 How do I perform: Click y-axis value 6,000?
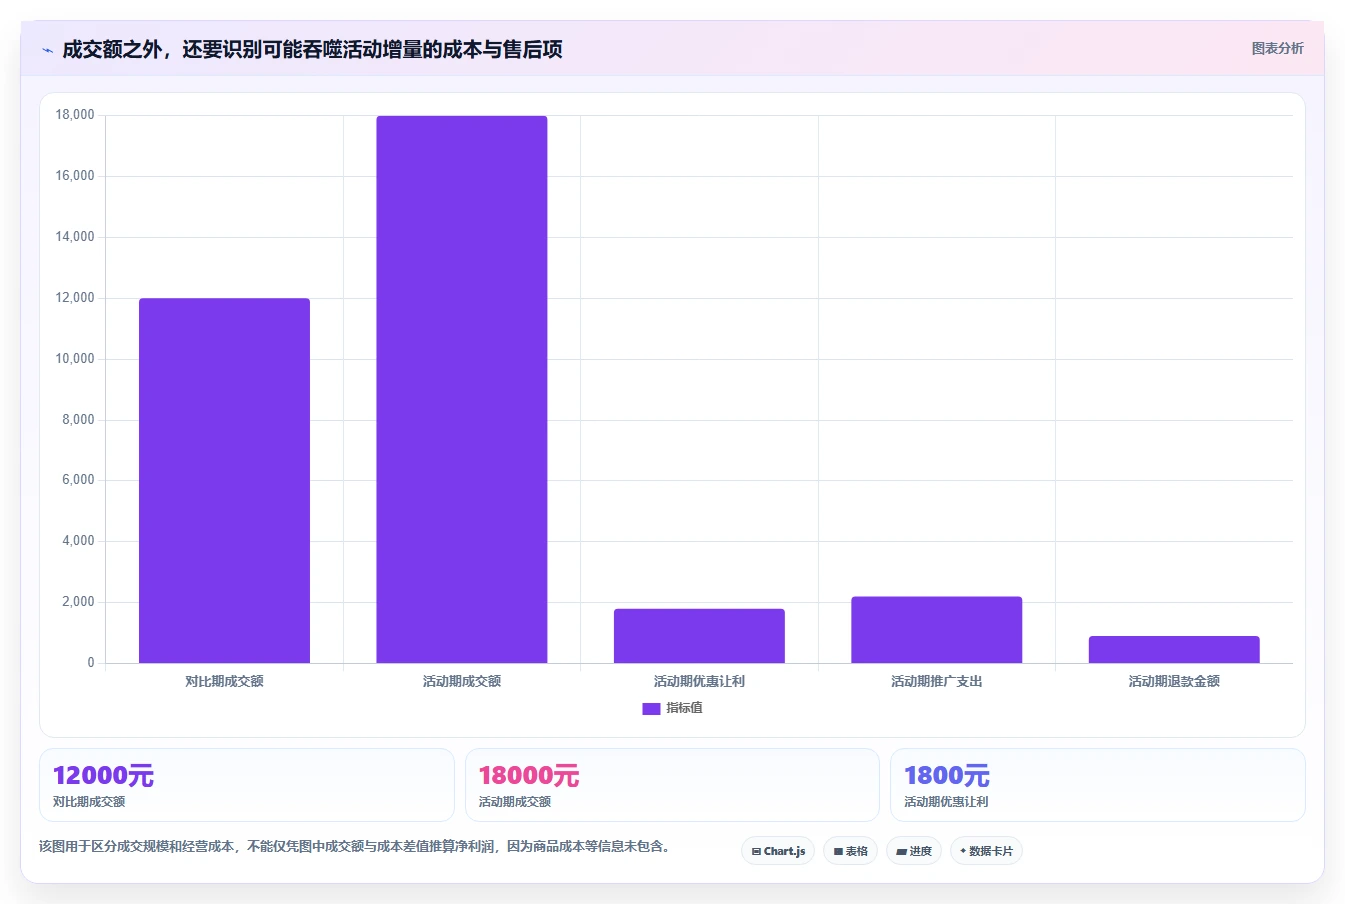tap(78, 480)
